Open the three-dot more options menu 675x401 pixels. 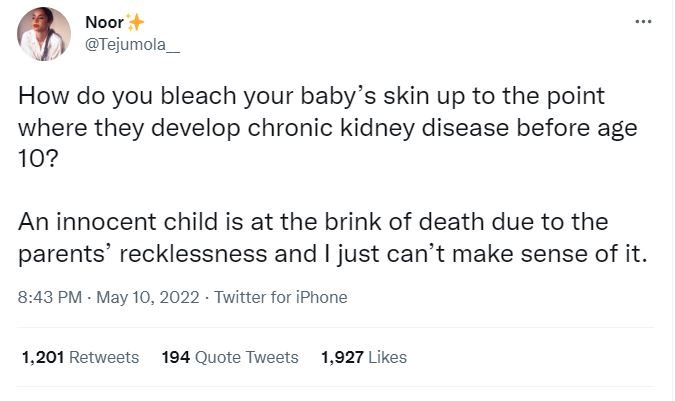click(x=643, y=21)
